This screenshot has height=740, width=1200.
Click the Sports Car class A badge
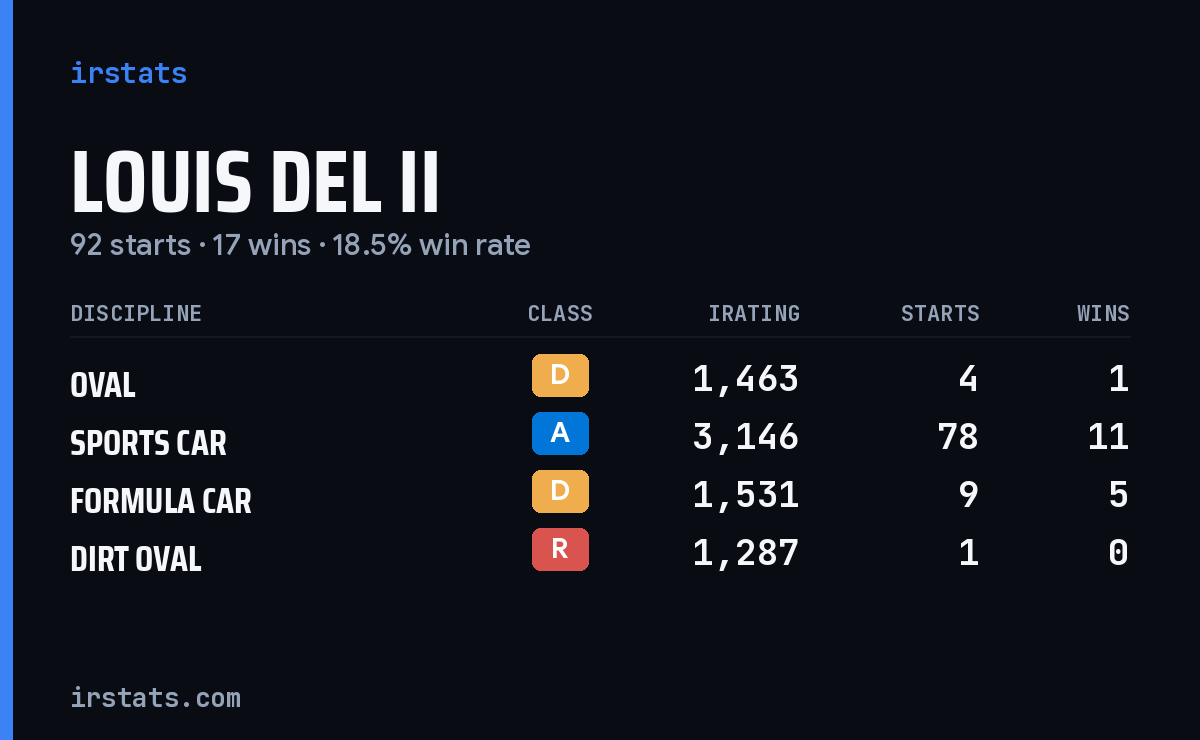[x=560, y=433]
